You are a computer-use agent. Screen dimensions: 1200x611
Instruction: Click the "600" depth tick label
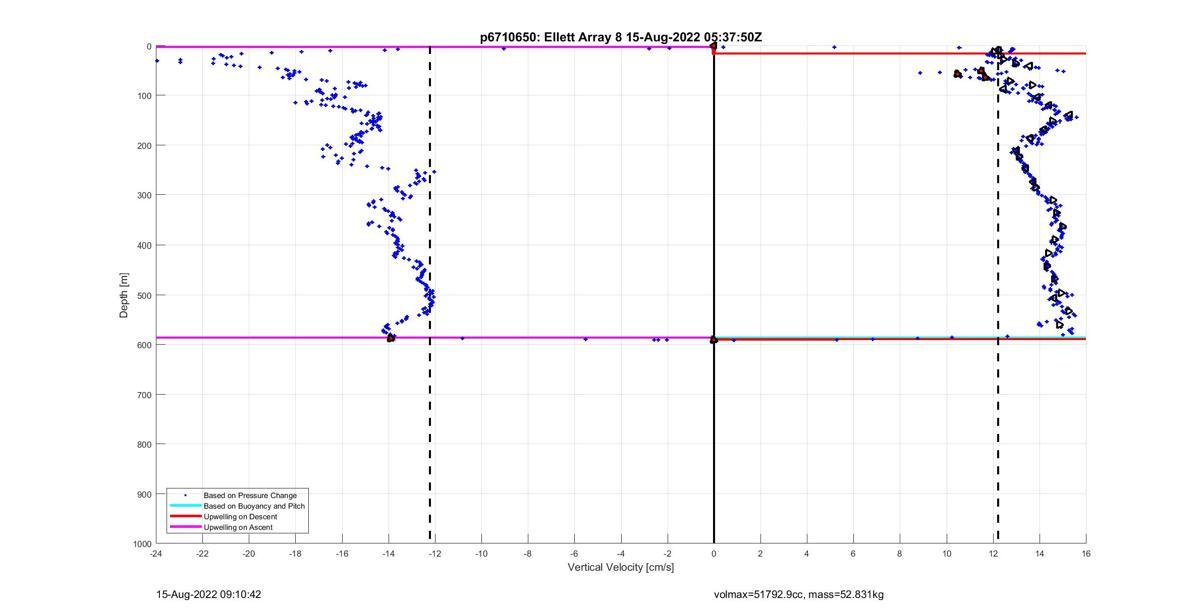pyautogui.click(x=144, y=345)
